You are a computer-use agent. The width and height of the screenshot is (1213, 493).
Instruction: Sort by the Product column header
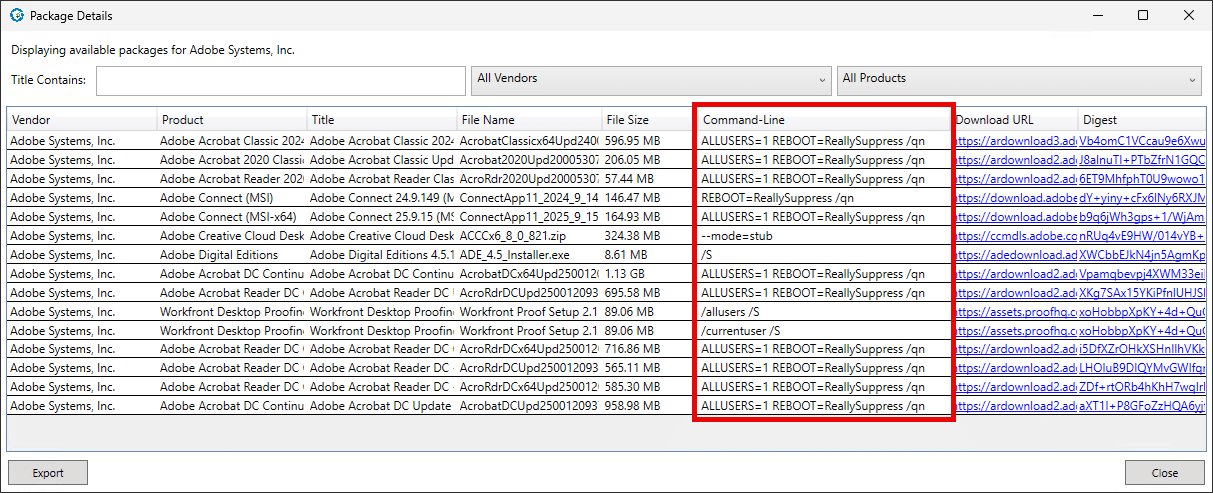(x=231, y=120)
